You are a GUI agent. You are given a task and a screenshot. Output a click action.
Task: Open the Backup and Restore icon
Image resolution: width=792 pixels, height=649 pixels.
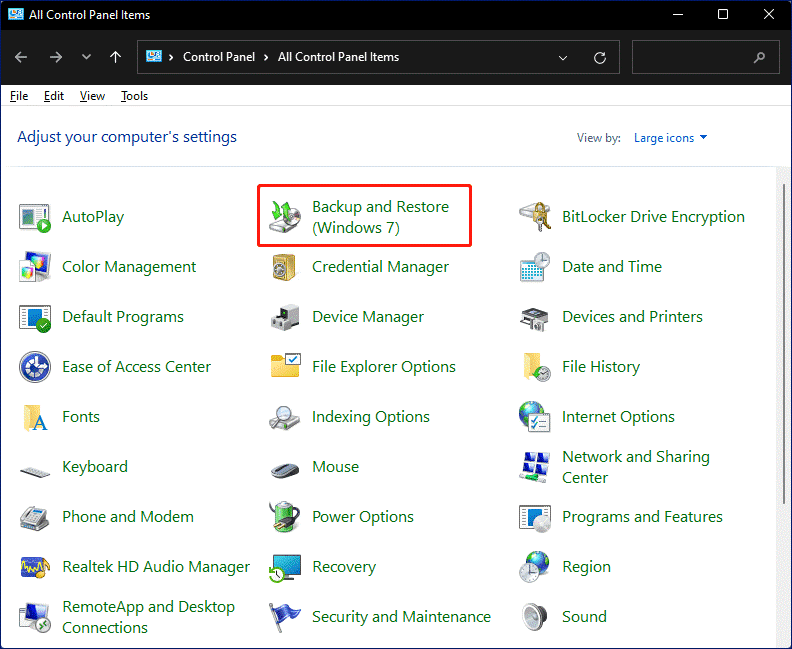(286, 216)
